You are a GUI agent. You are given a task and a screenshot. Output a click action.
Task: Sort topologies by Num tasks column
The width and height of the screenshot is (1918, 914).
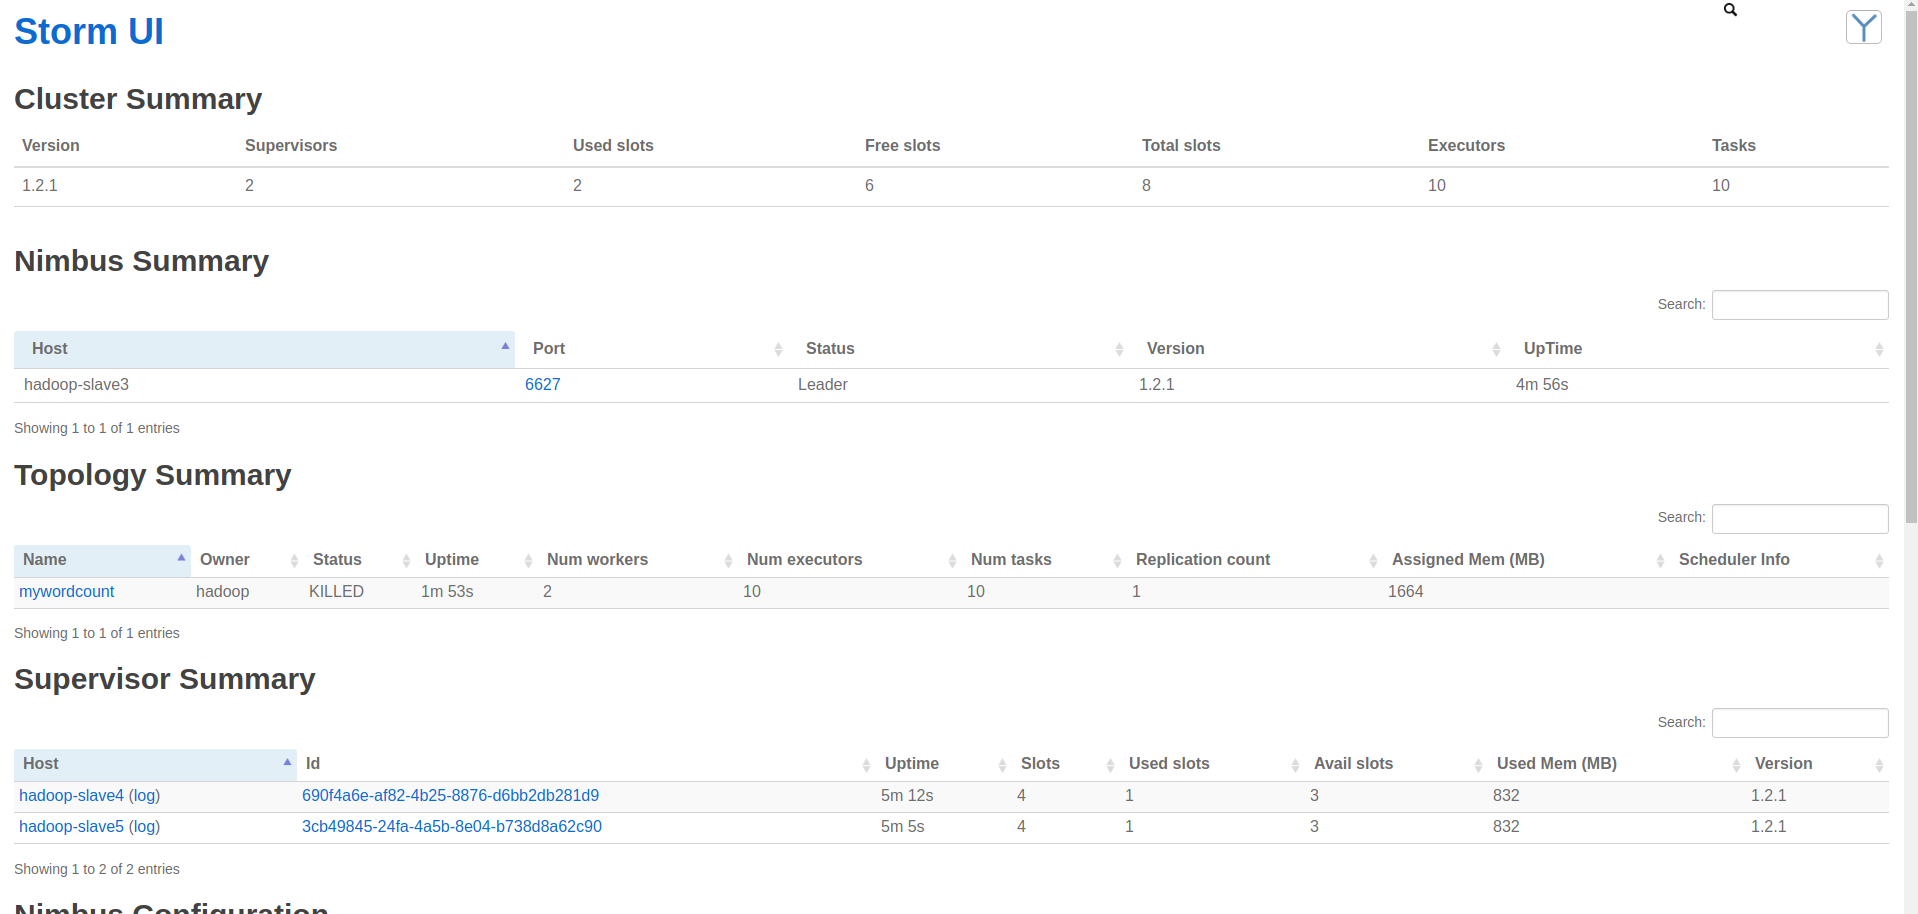point(1044,560)
